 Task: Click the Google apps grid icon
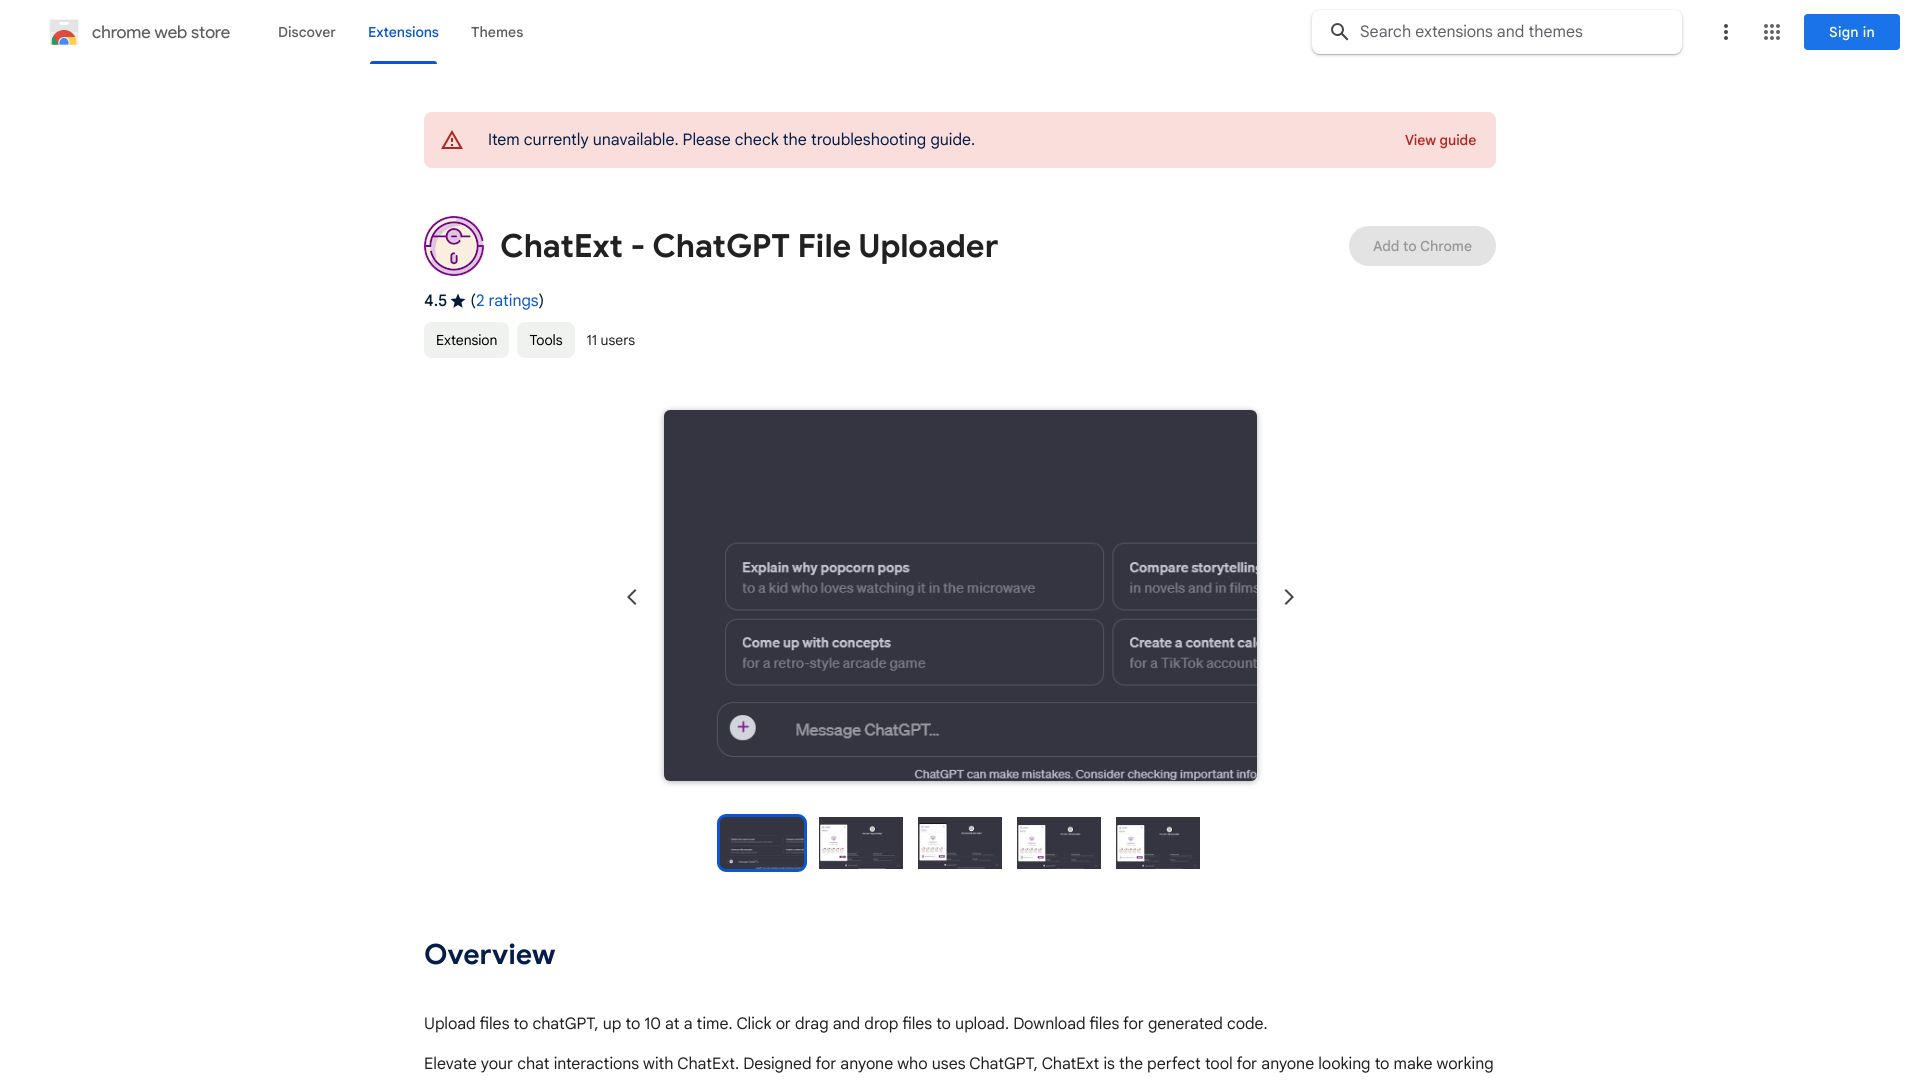1771,32
